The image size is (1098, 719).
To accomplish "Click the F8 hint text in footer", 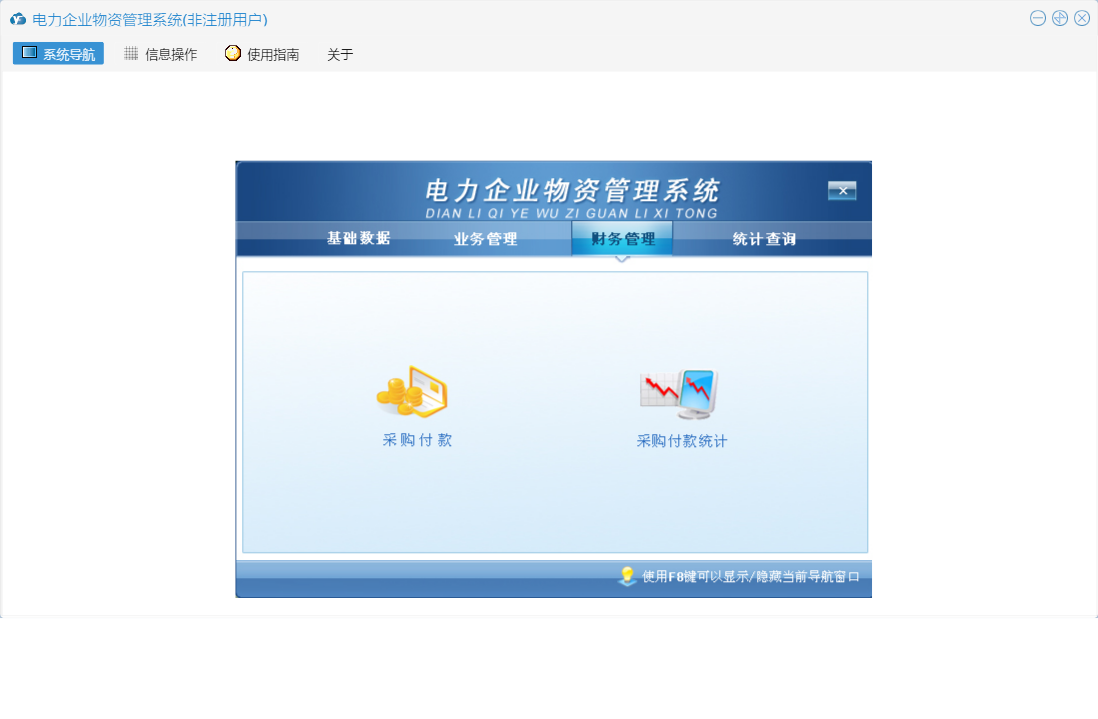I will coord(751,576).
